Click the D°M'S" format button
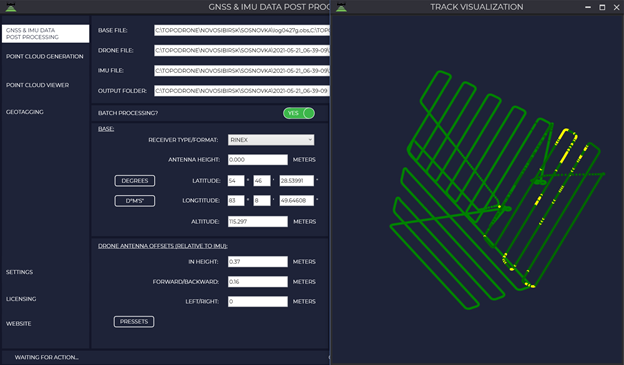624x365 pixels. [135, 201]
